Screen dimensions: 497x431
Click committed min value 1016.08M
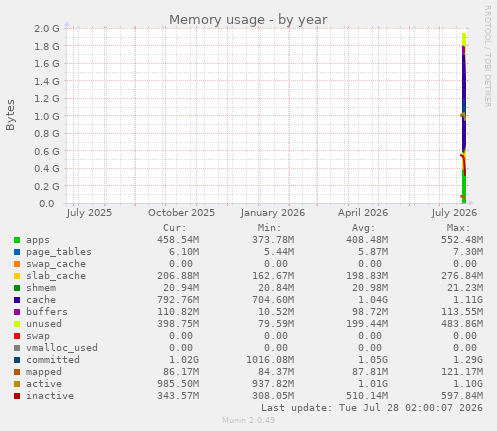pyautogui.click(x=270, y=360)
